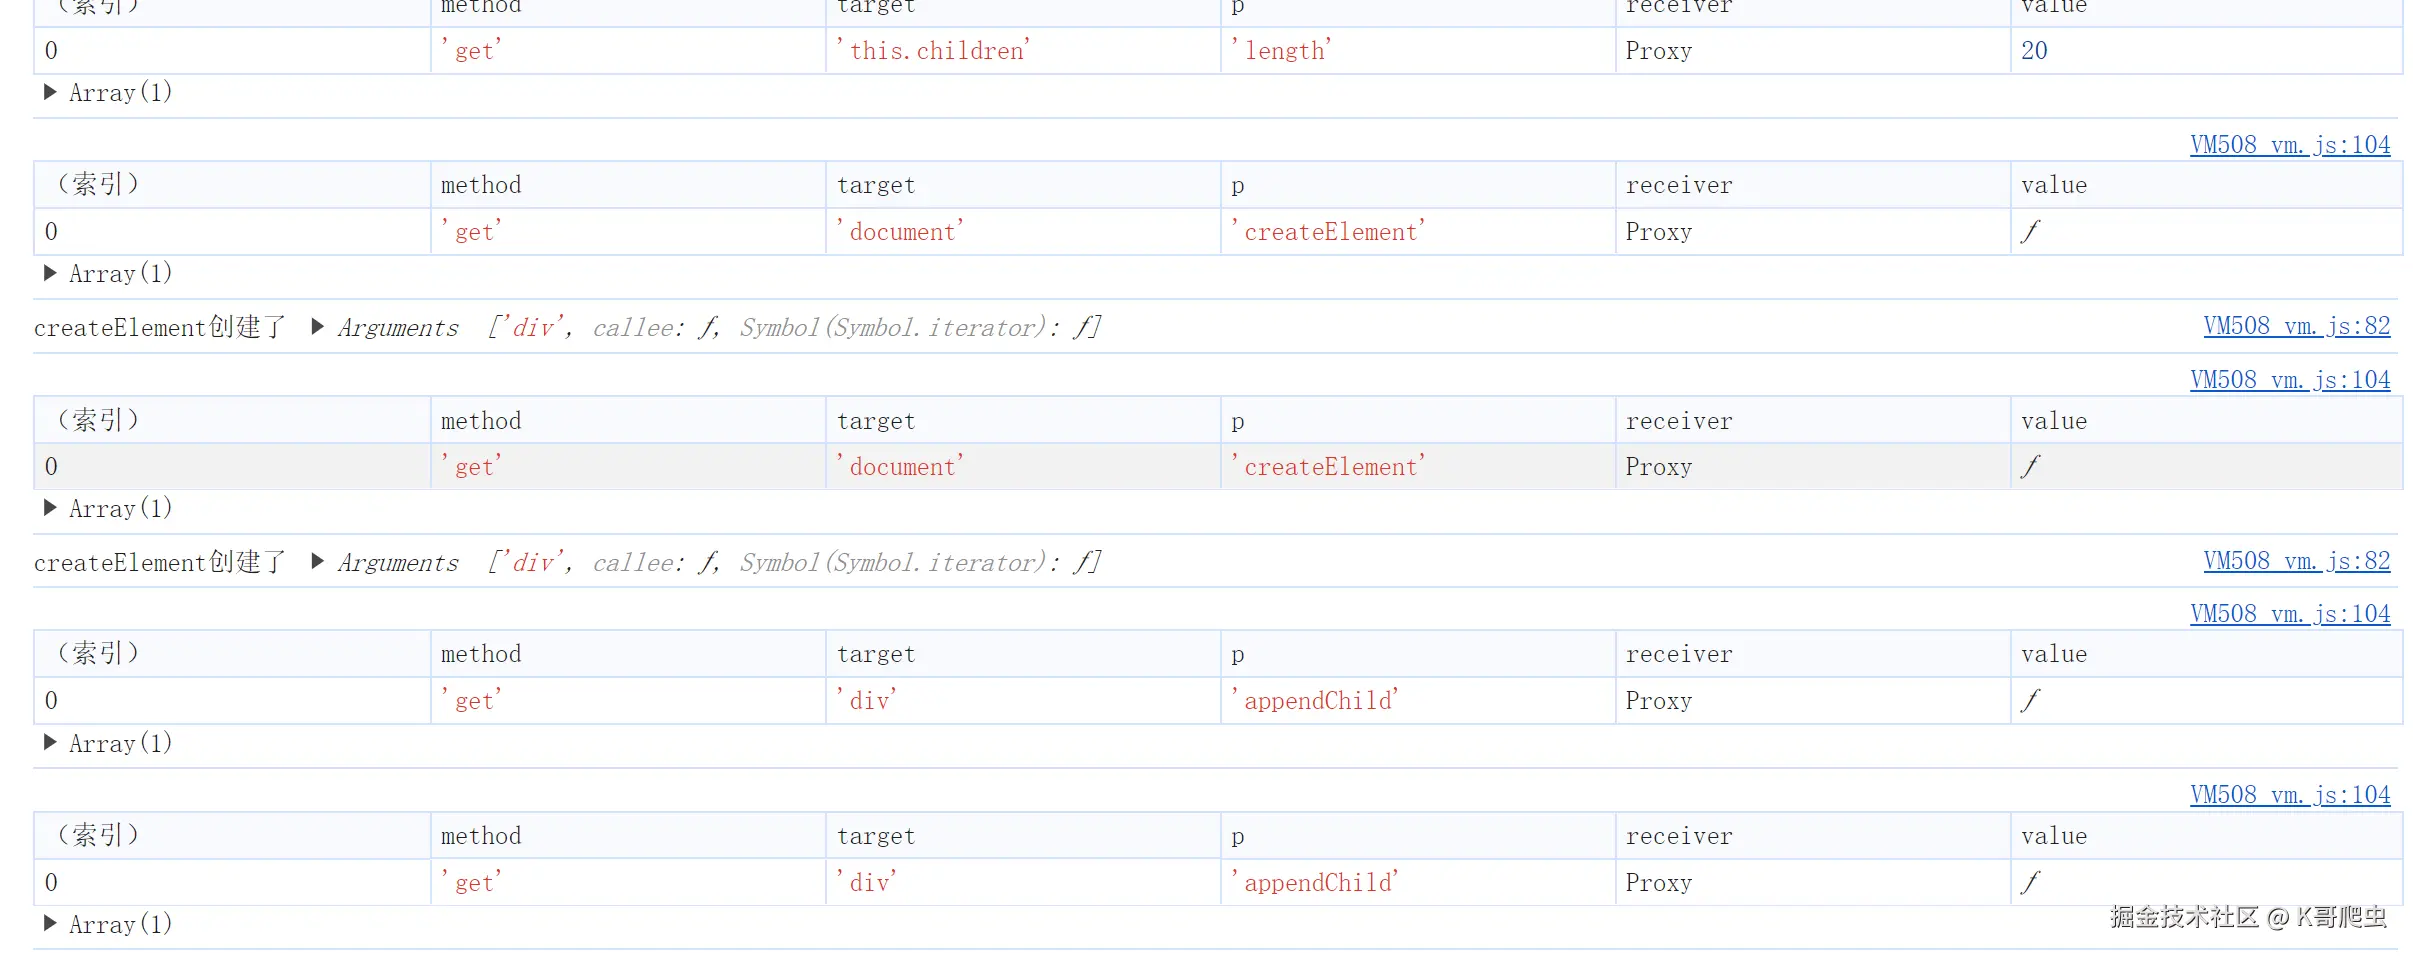Click the ƒ value in the highlighted row
Viewport: 2413px width, 956px height.
[2030, 467]
